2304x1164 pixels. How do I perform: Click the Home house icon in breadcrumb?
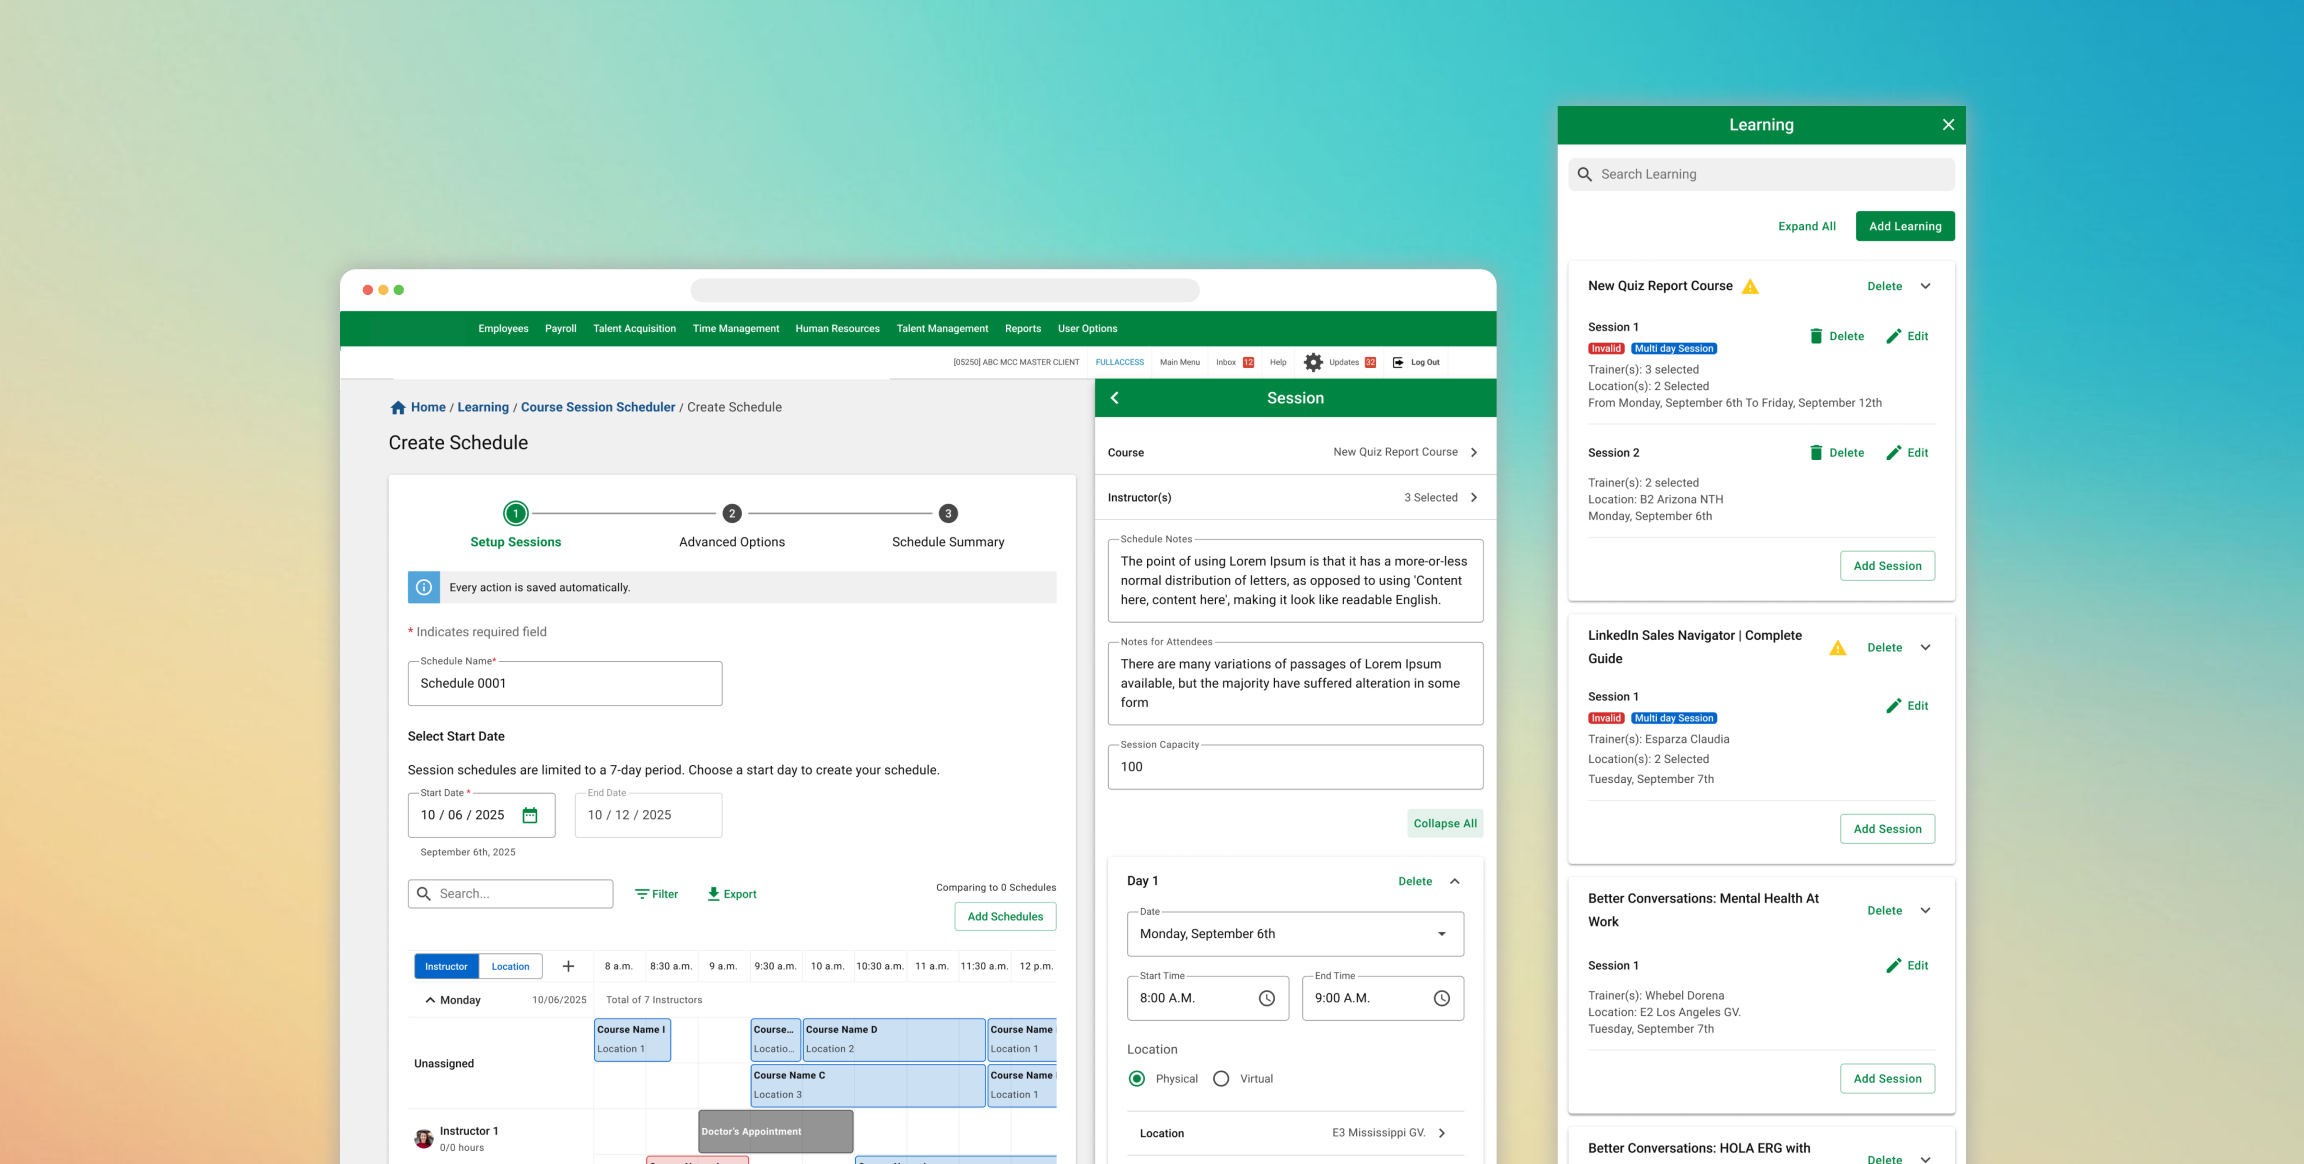pyautogui.click(x=398, y=407)
